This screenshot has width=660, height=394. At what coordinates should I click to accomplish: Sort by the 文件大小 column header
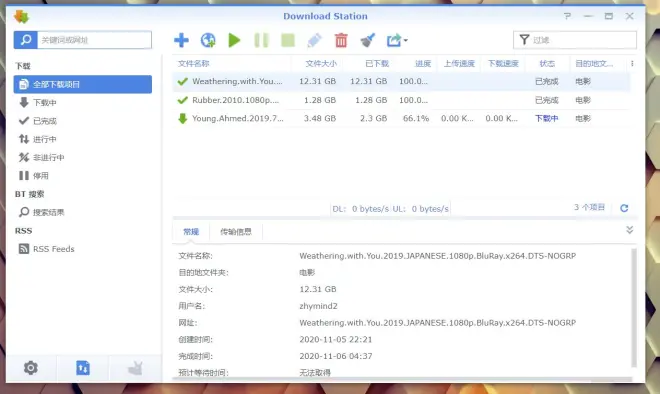321,64
